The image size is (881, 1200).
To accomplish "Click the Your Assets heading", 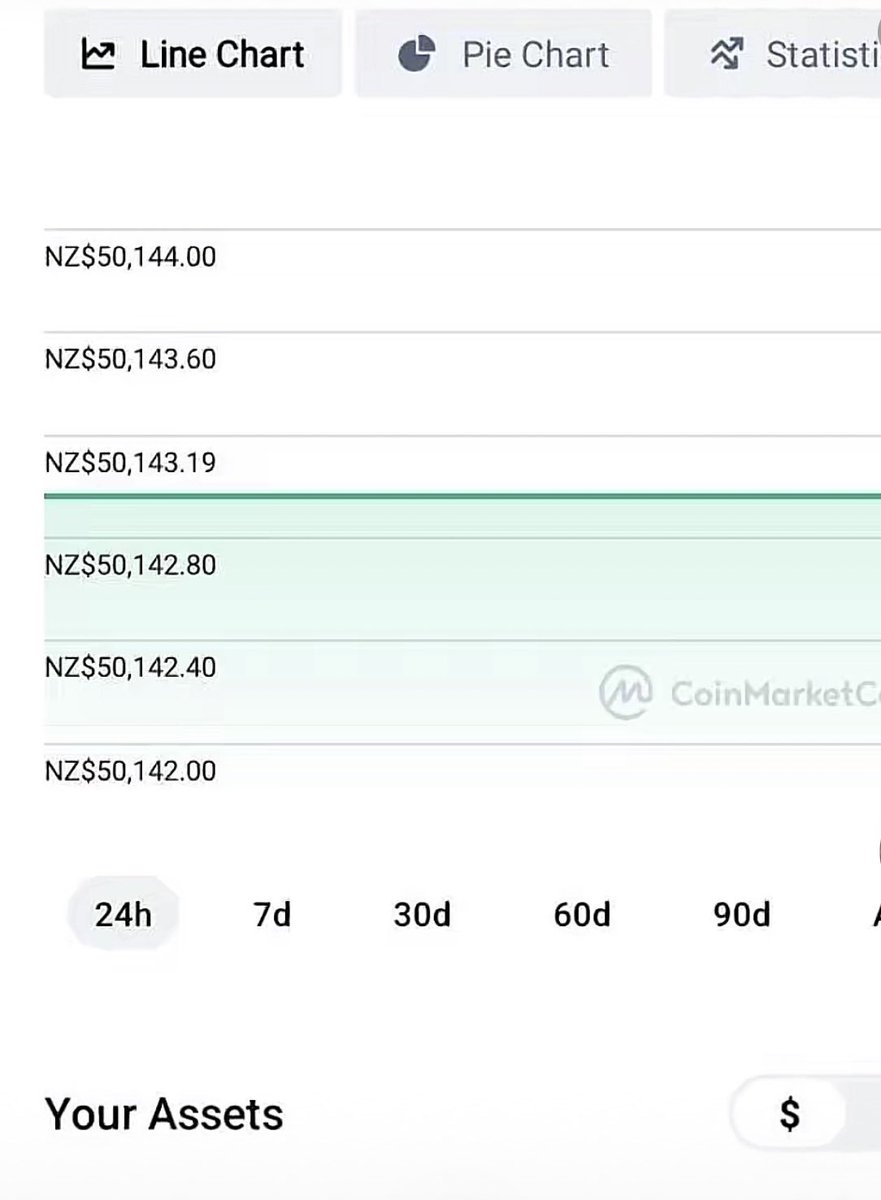I will [x=164, y=1114].
